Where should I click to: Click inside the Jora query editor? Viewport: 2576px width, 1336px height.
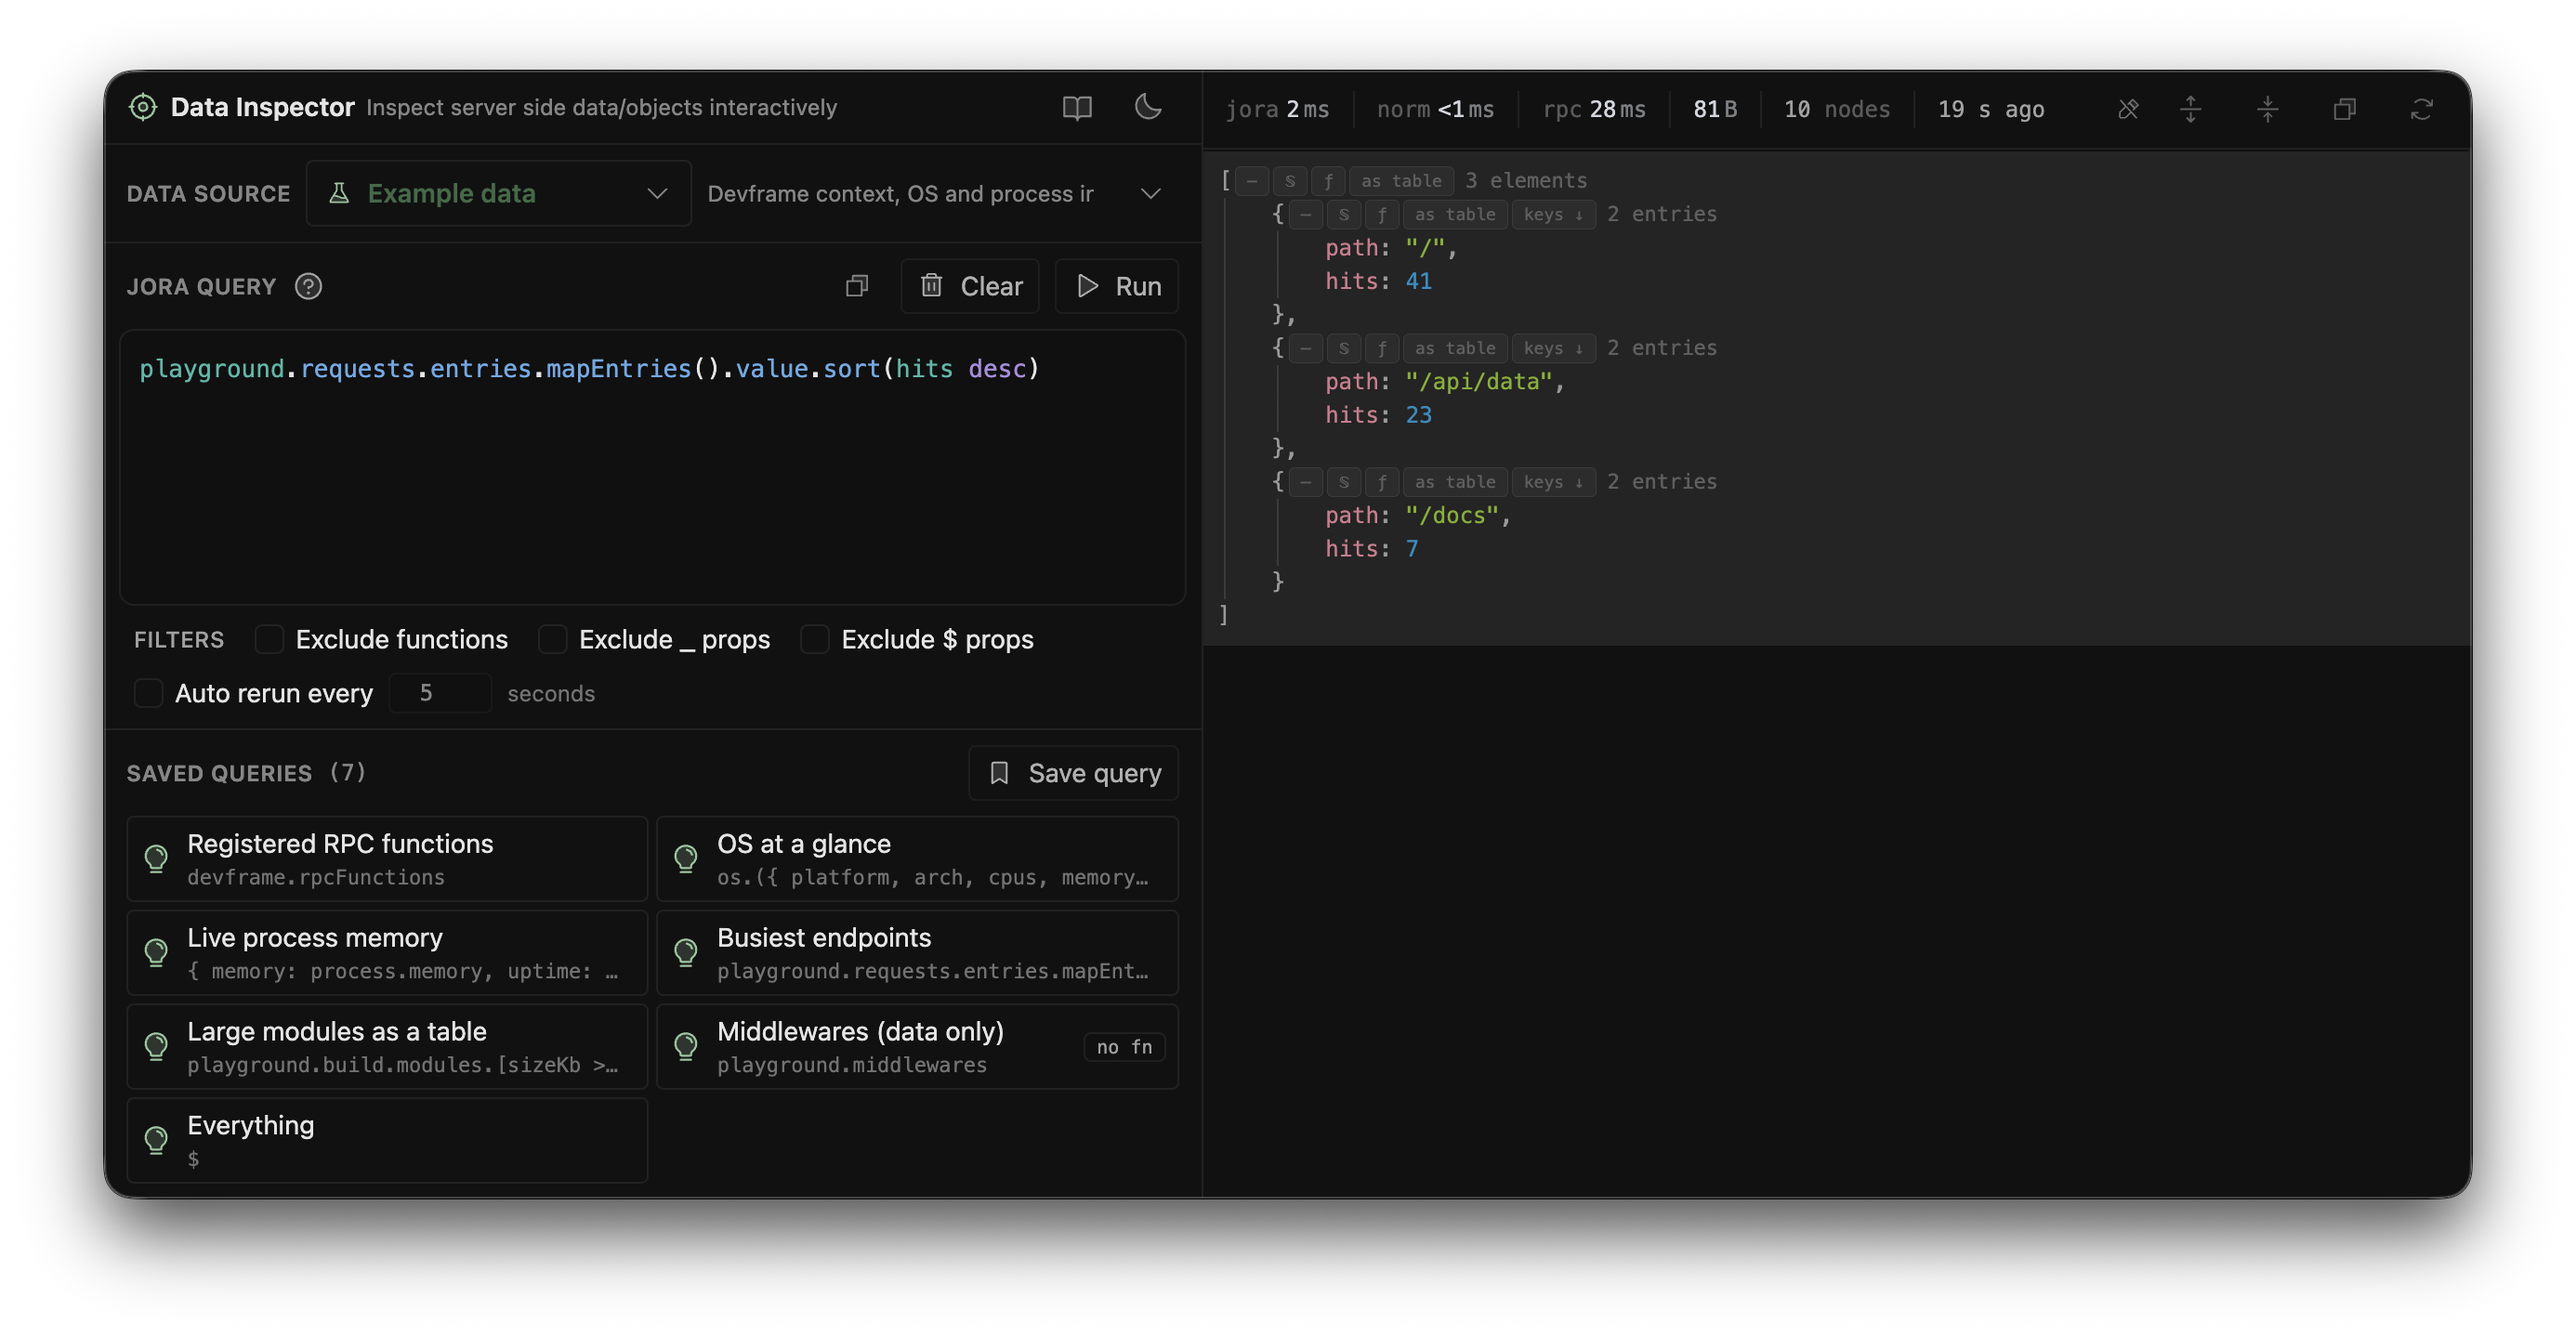[652, 467]
